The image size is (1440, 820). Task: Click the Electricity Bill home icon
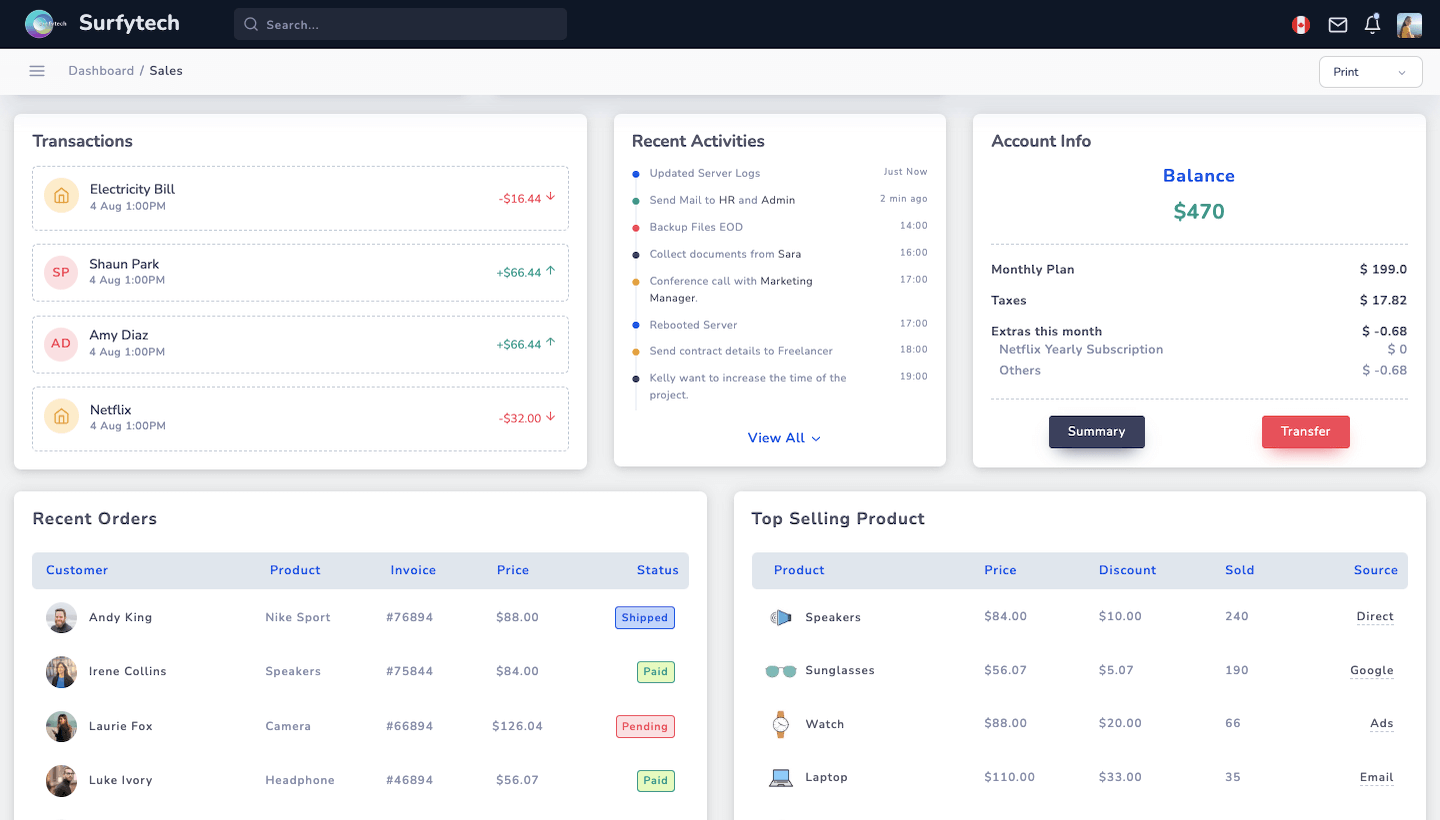click(60, 197)
